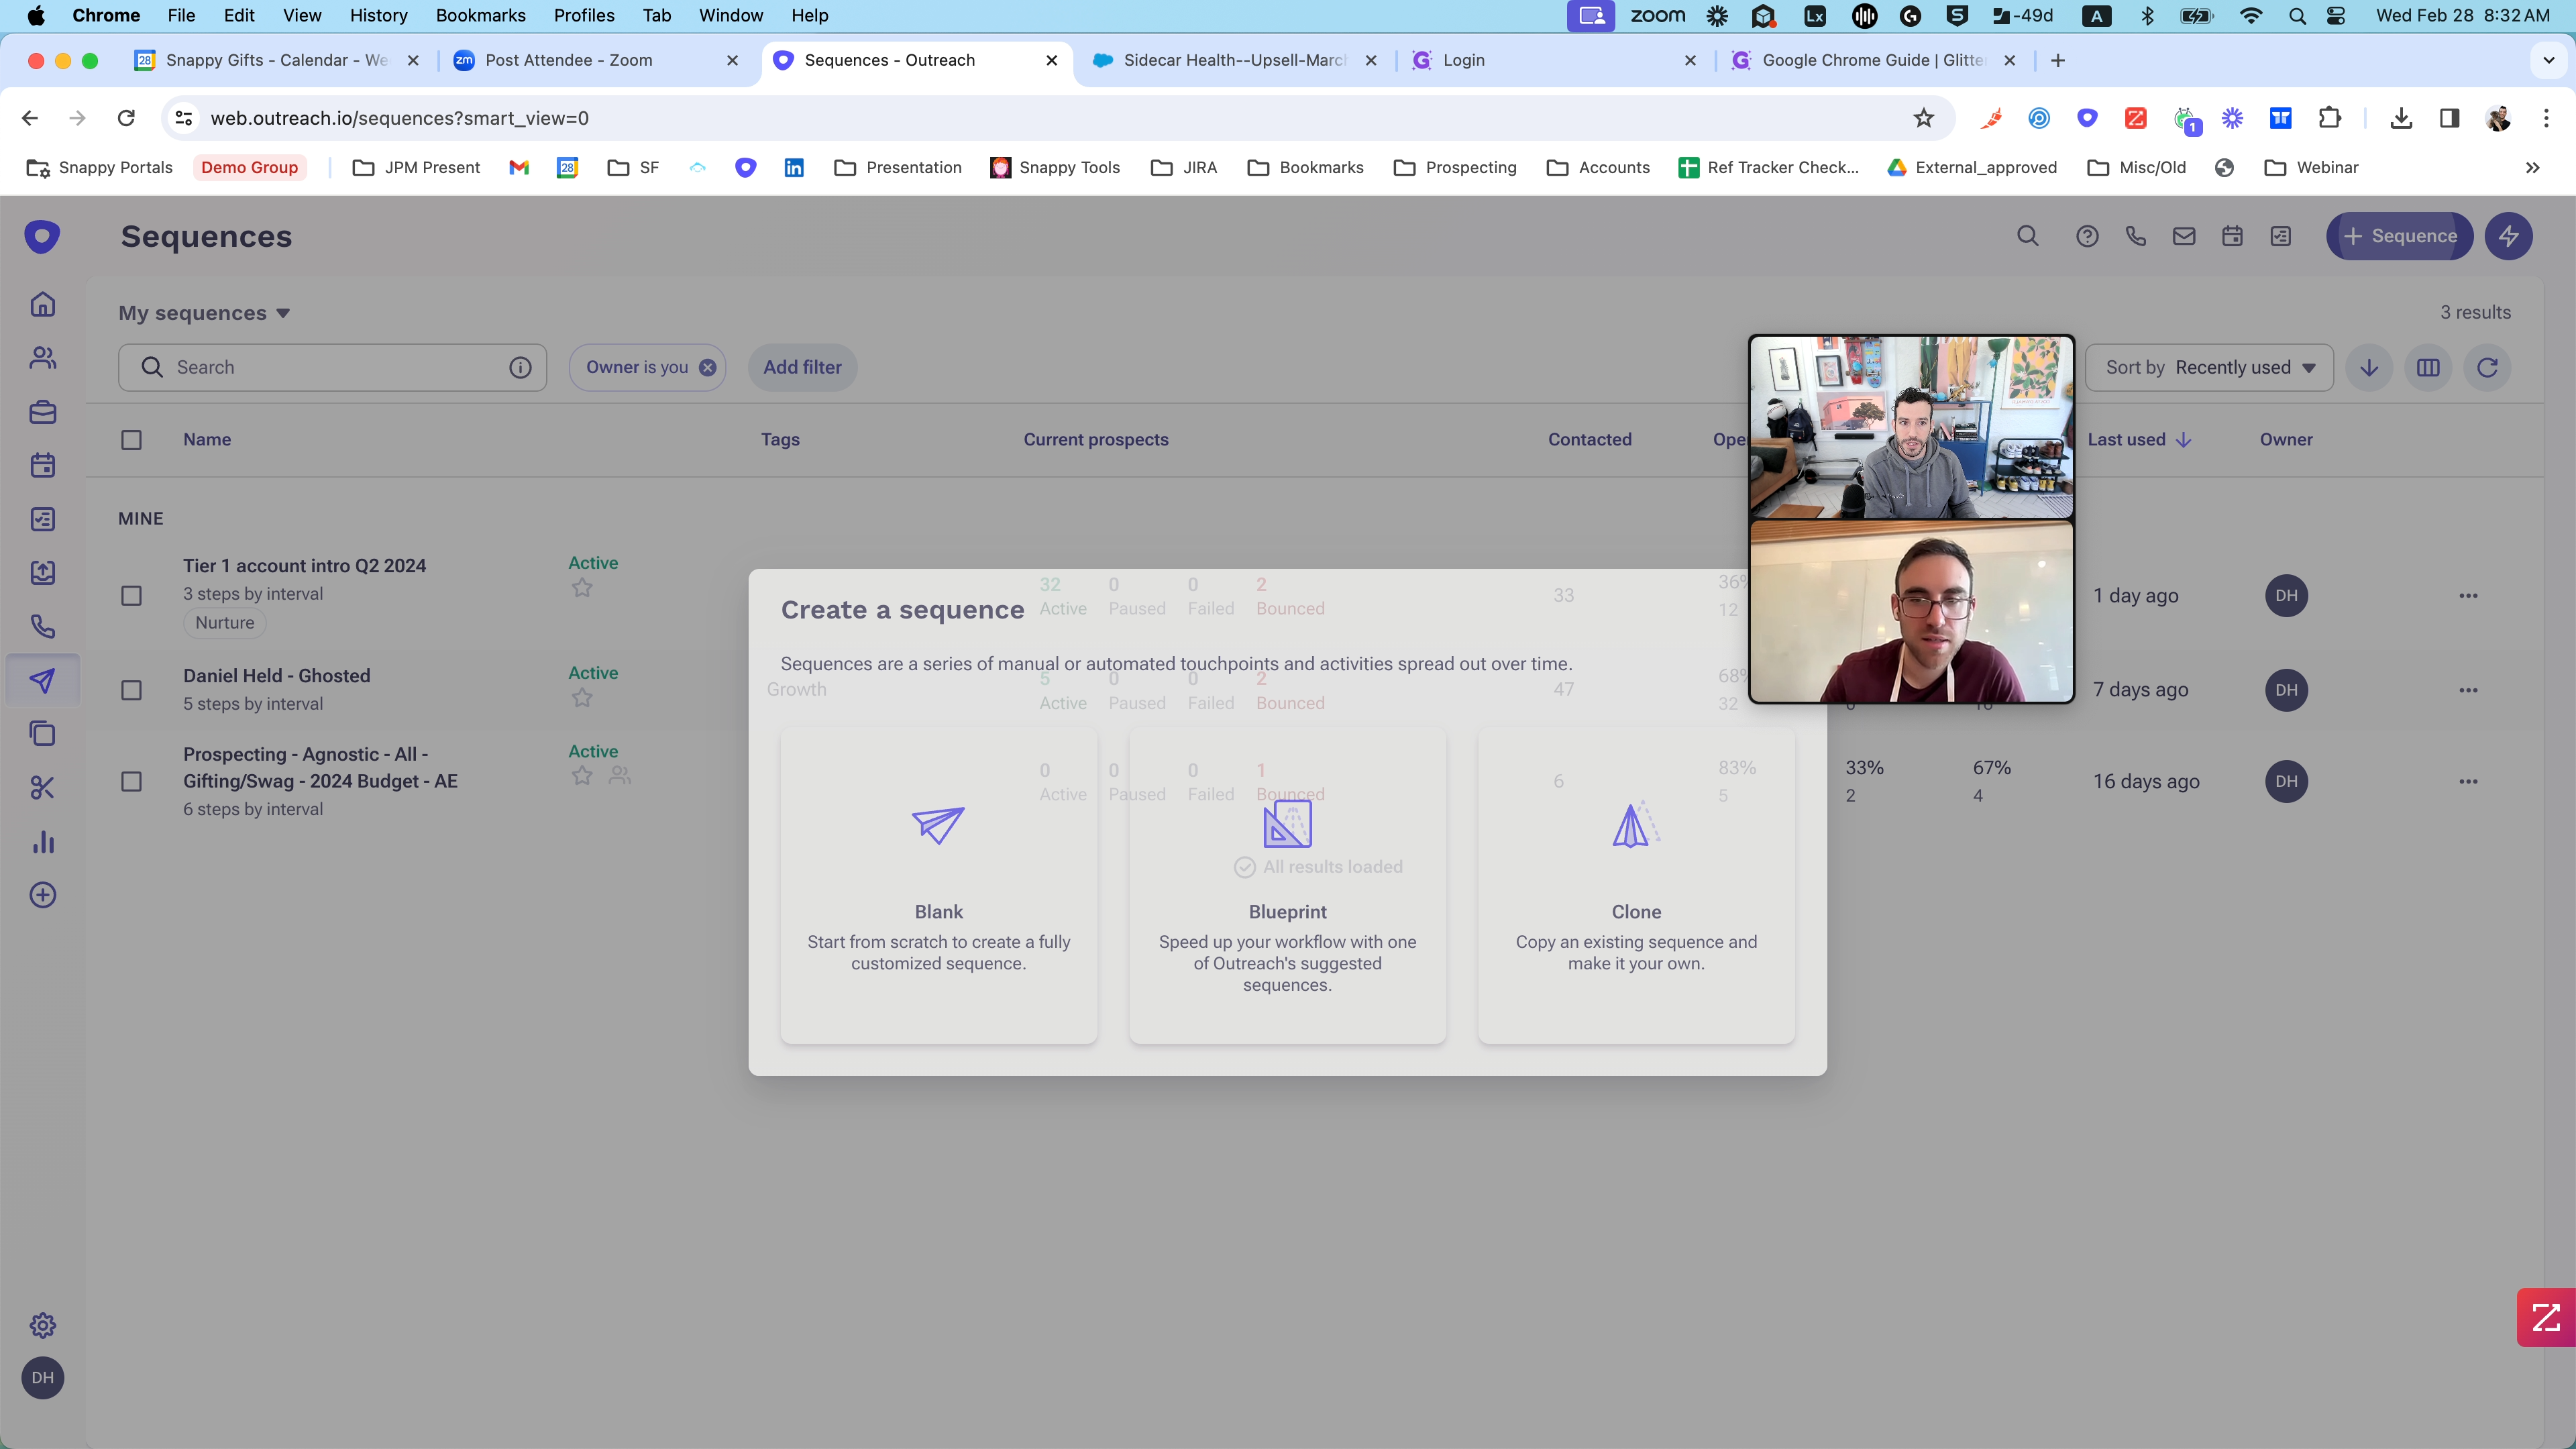2576x1449 pixels.
Task: Open the column settings button
Action: tap(2428, 368)
